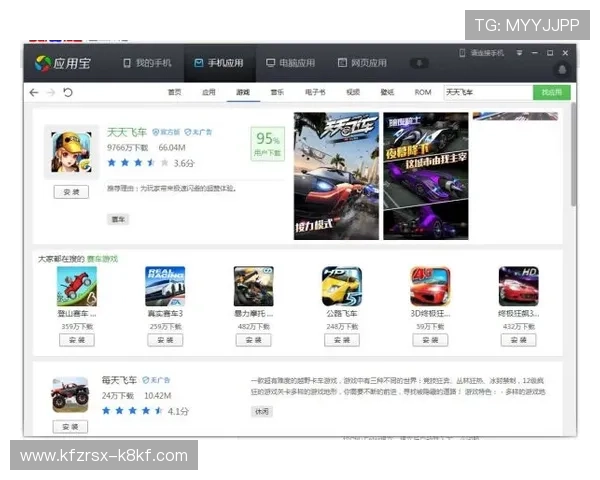The height and width of the screenshot is (480, 600).
Task: Install 终极狂飙3 with 432万 downloads
Action: pyautogui.click(x=519, y=340)
